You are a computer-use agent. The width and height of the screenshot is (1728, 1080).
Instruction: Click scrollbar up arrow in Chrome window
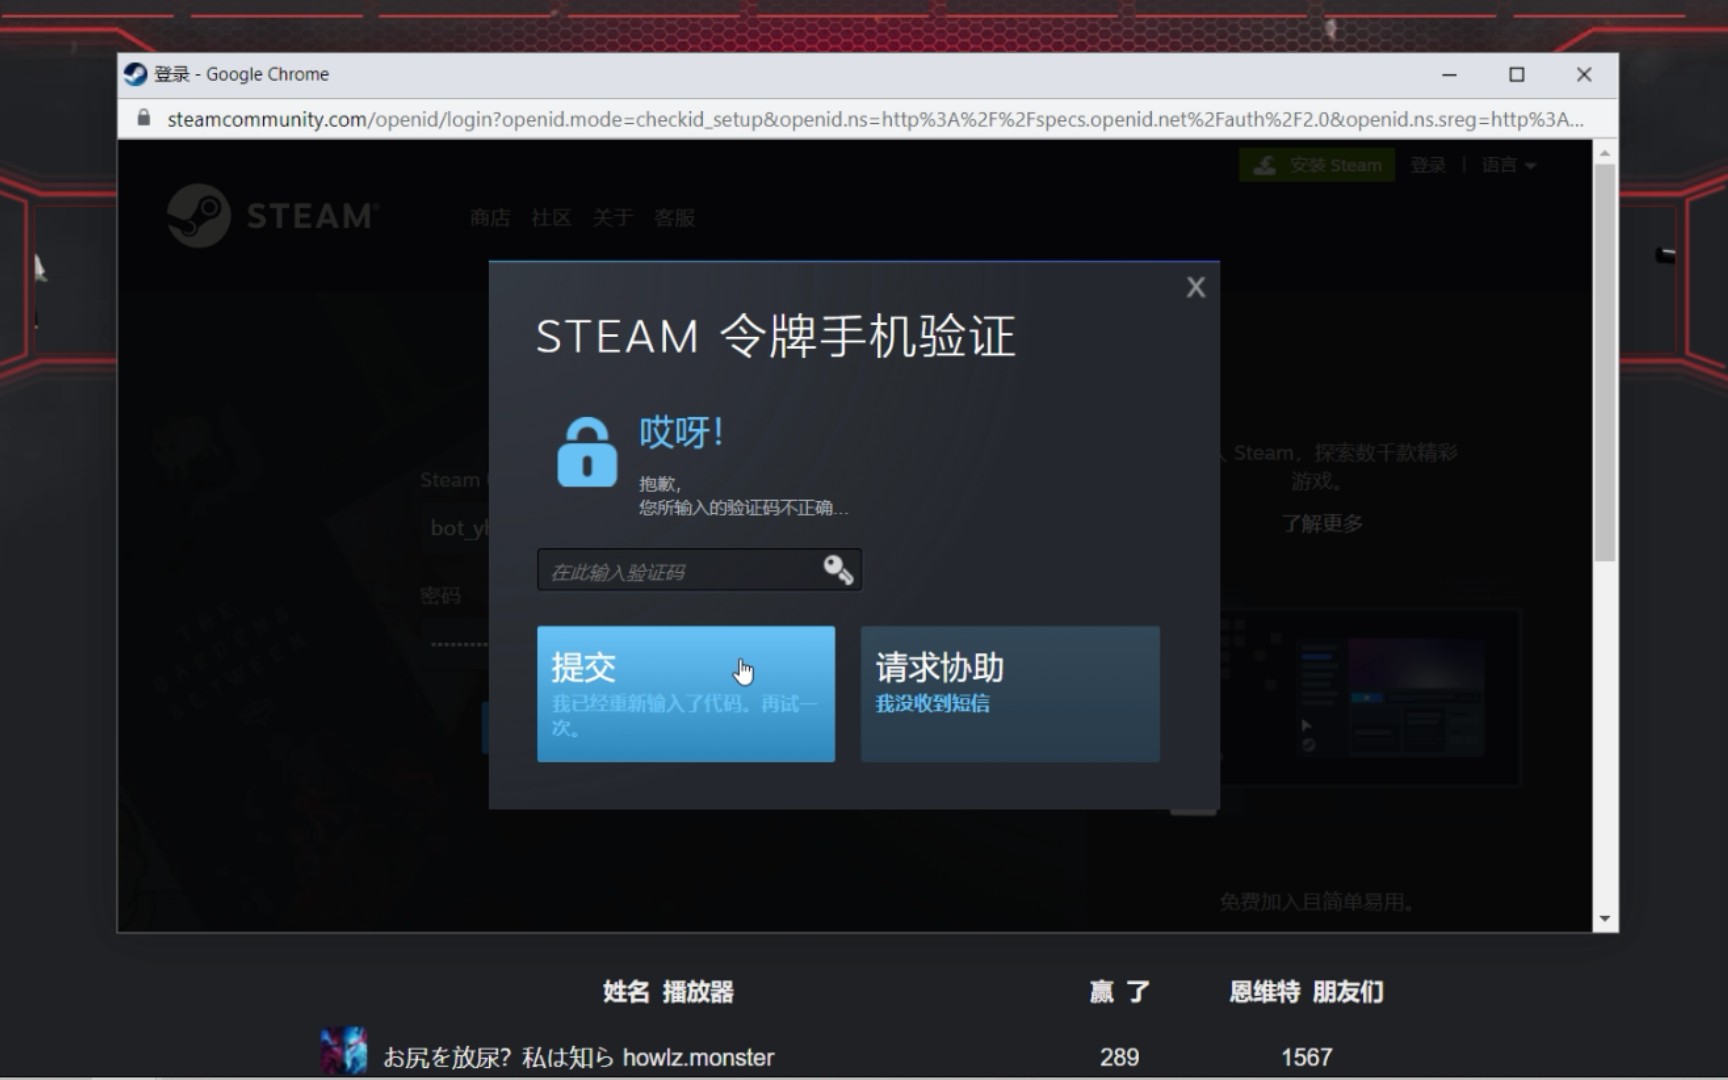click(1604, 153)
